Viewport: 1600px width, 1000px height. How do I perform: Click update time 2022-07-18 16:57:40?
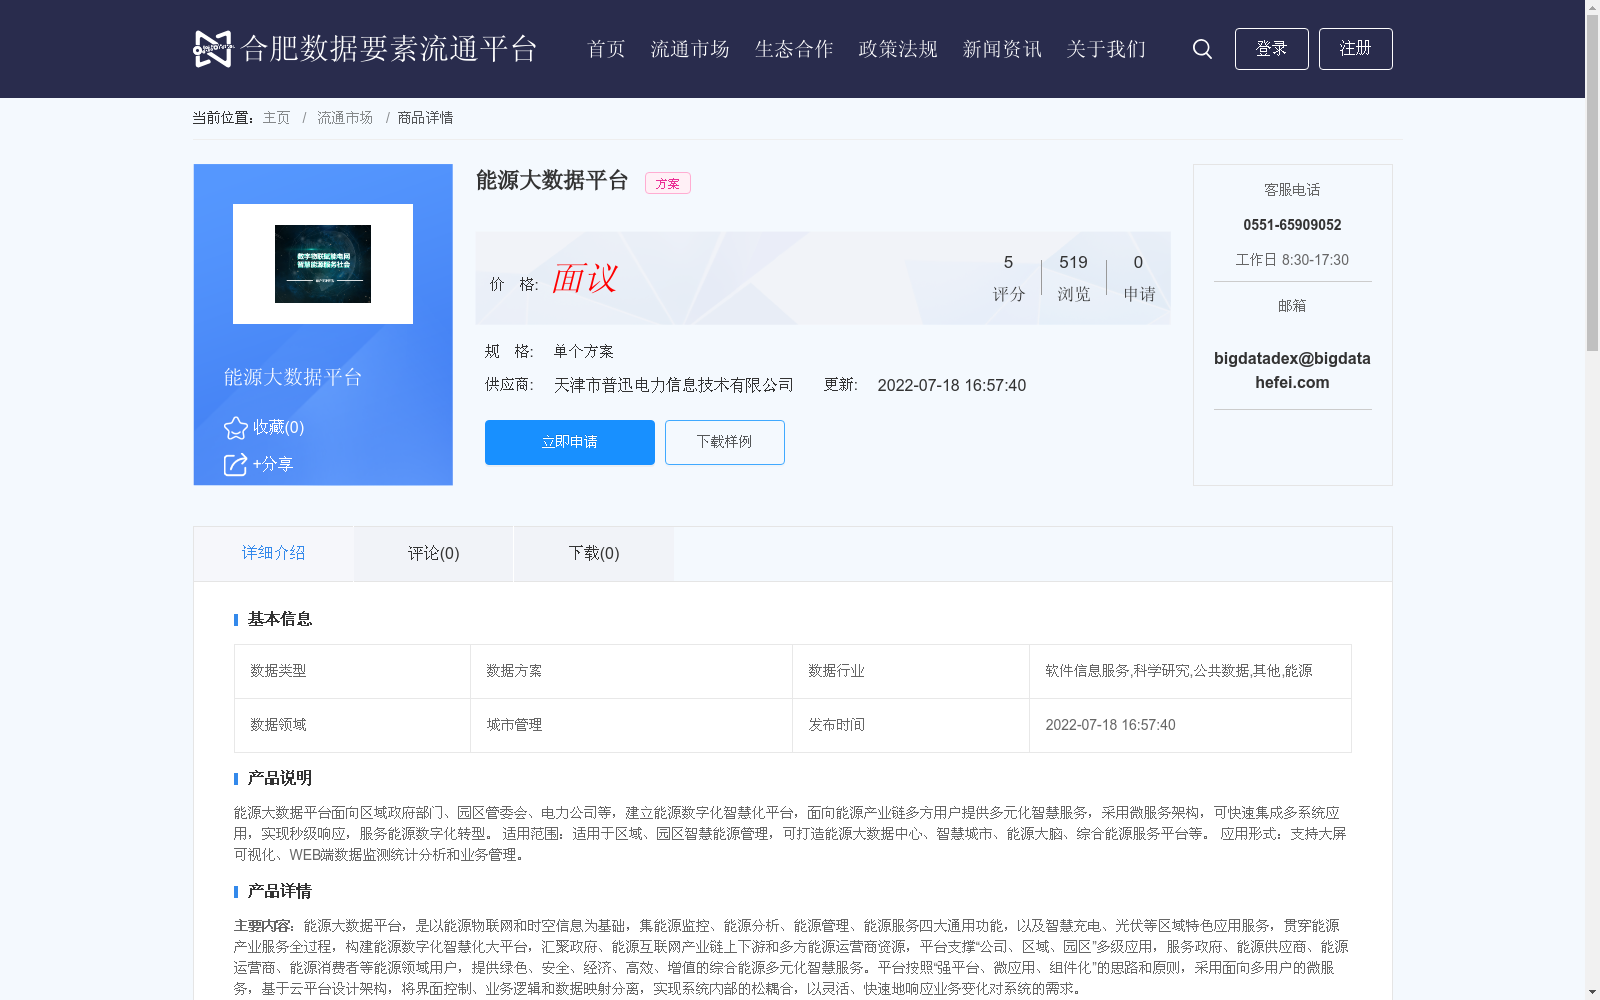[951, 385]
